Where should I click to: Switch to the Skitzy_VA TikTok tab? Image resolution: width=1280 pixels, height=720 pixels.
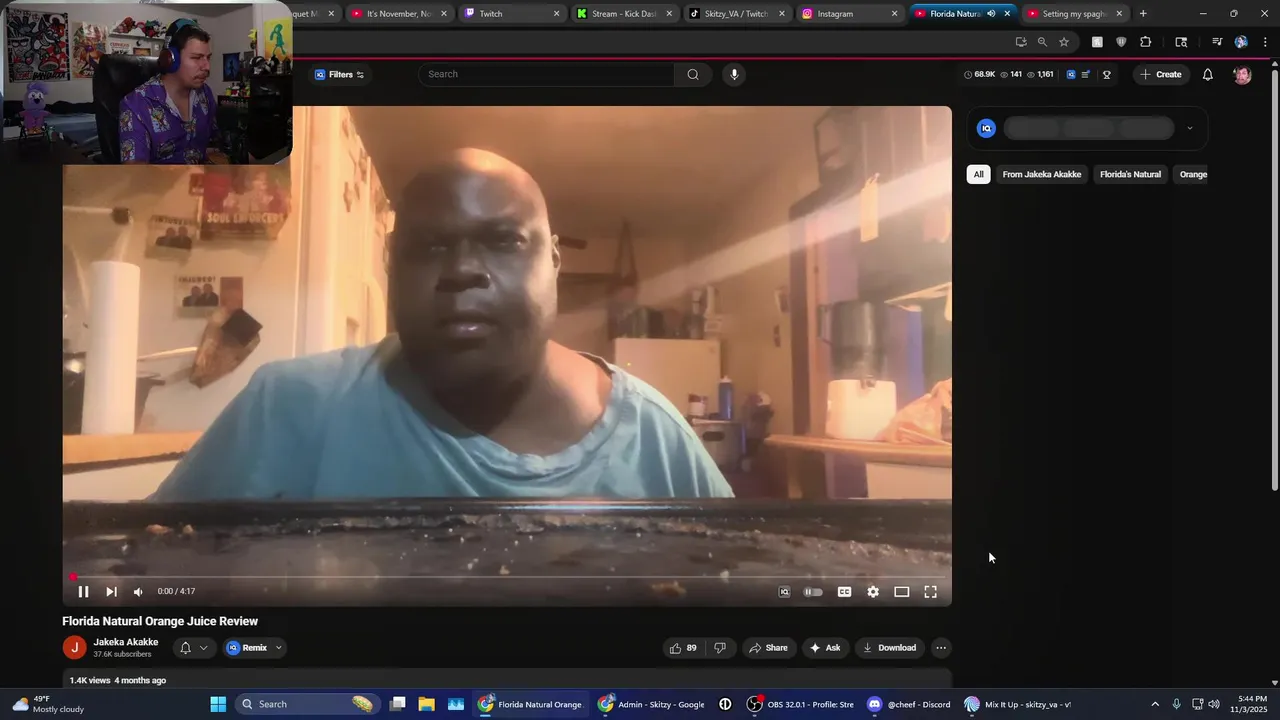[x=736, y=14]
